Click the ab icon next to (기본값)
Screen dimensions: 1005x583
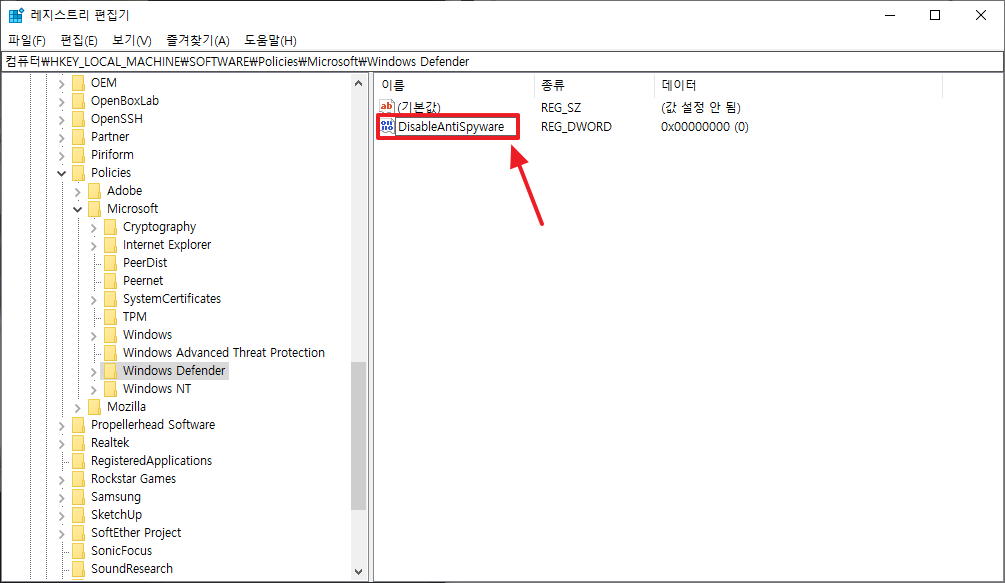coord(387,107)
